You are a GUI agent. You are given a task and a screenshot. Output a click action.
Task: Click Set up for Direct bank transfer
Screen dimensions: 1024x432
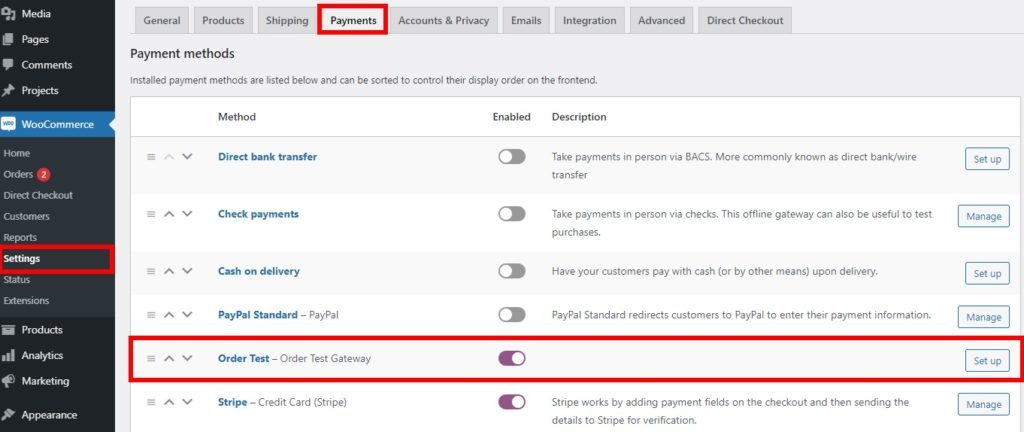tap(987, 159)
